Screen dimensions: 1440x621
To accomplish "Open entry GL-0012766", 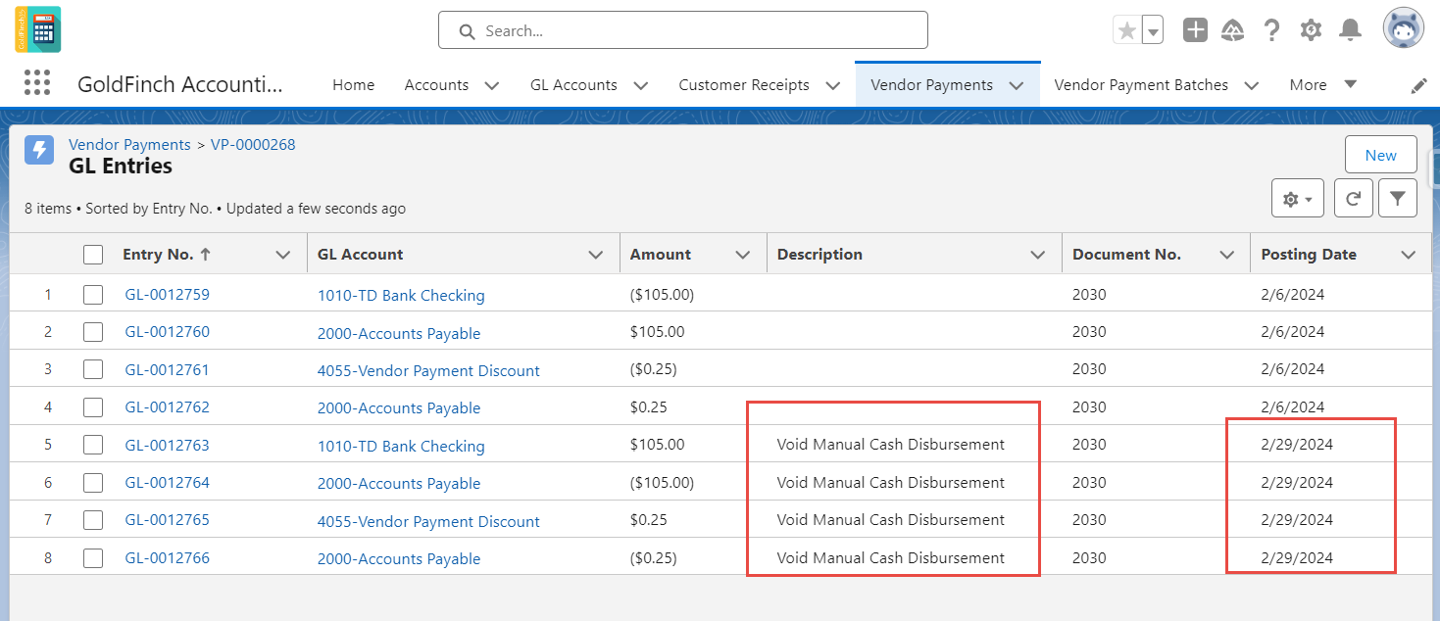I will (x=167, y=558).
